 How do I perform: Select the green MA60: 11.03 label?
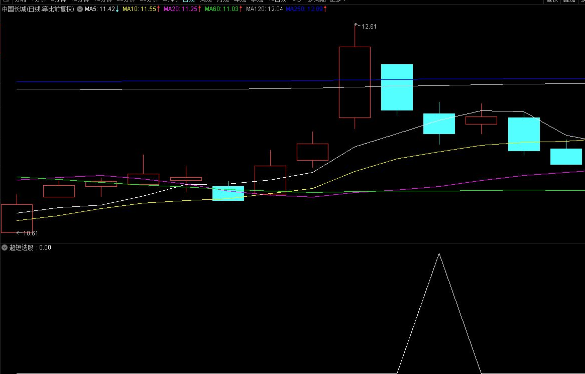tap(223, 9)
